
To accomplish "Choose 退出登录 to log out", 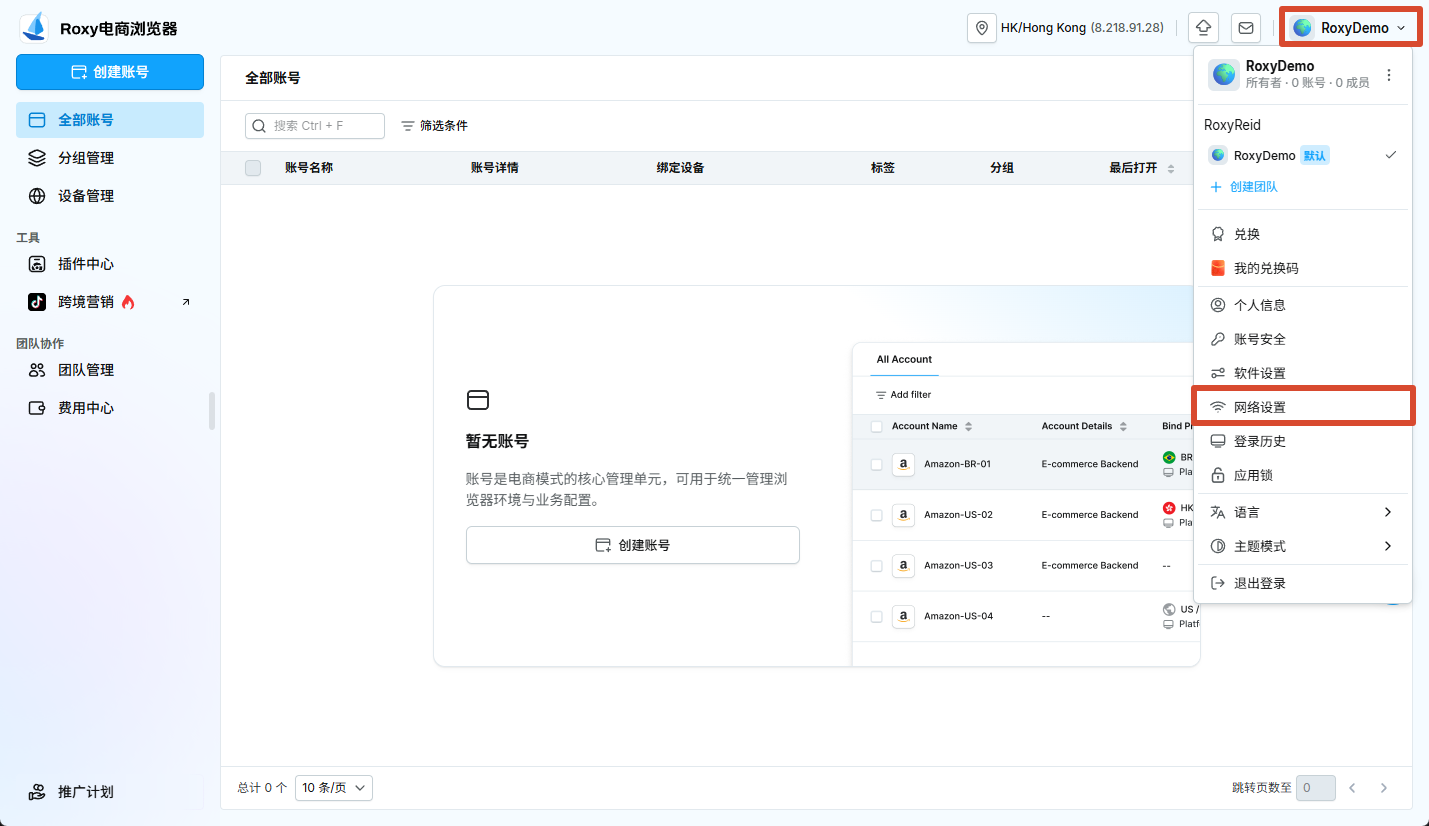I will tap(1303, 583).
